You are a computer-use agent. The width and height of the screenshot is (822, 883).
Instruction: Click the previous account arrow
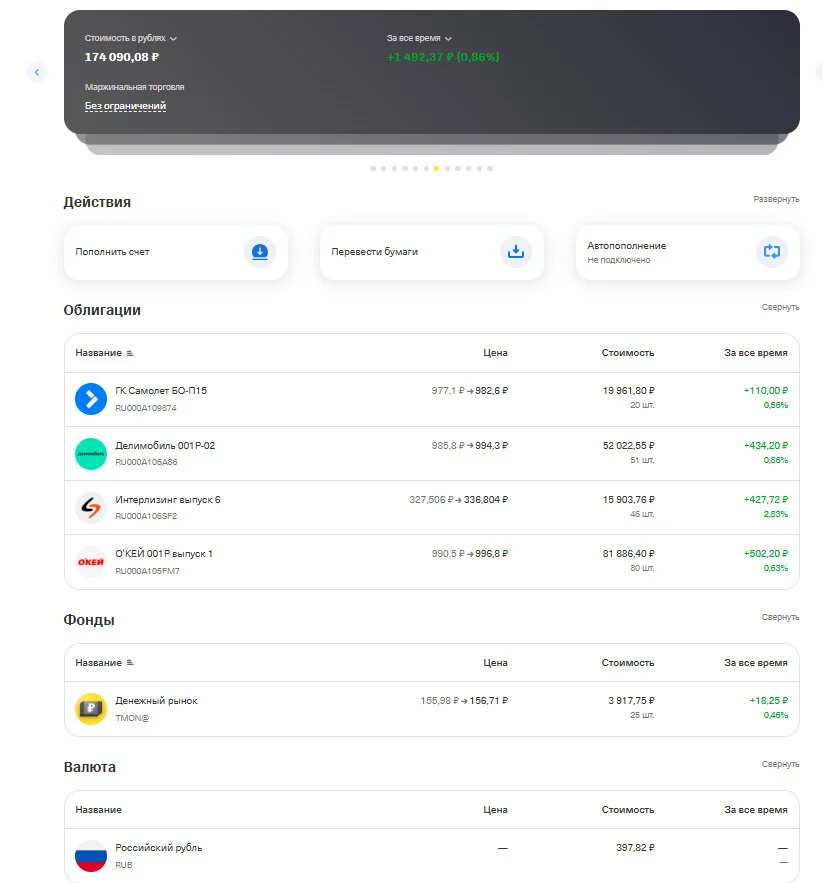click(37, 72)
